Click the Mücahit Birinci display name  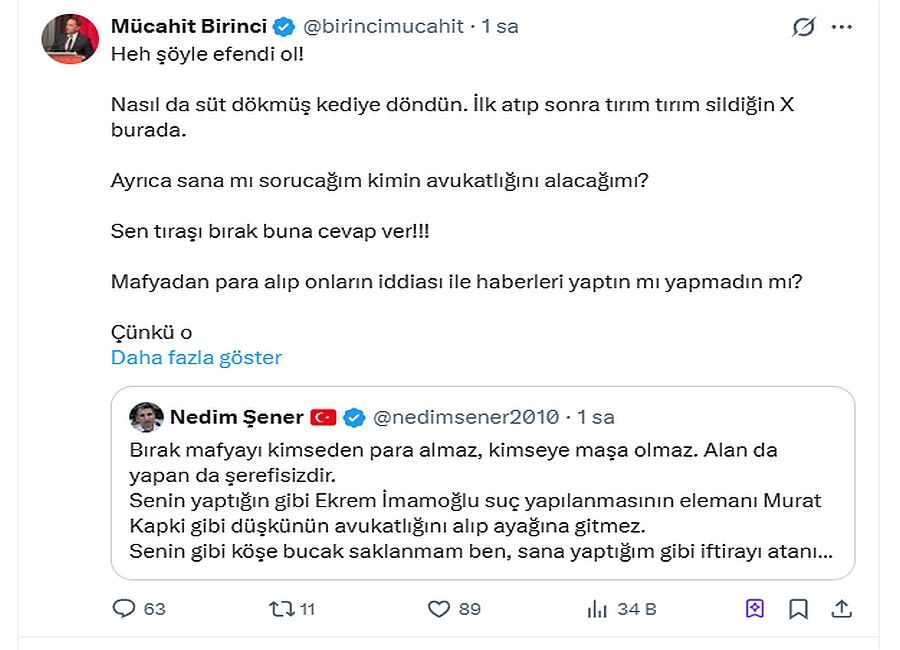[188, 26]
